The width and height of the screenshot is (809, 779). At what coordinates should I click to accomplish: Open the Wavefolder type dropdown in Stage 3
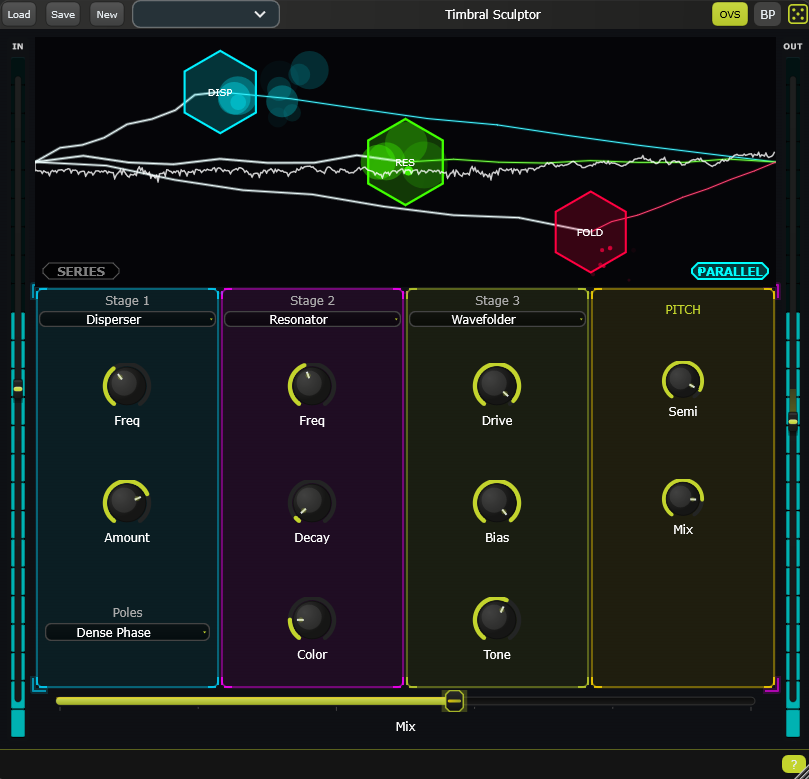[497, 319]
